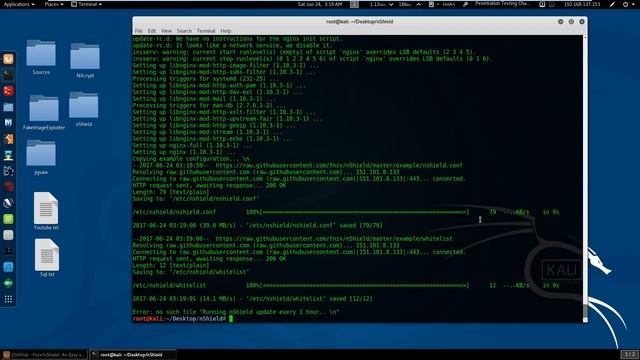Open the NXcrypt folder on desktop
Image resolution: width=640 pixels, height=360 pixels.
tap(85, 60)
